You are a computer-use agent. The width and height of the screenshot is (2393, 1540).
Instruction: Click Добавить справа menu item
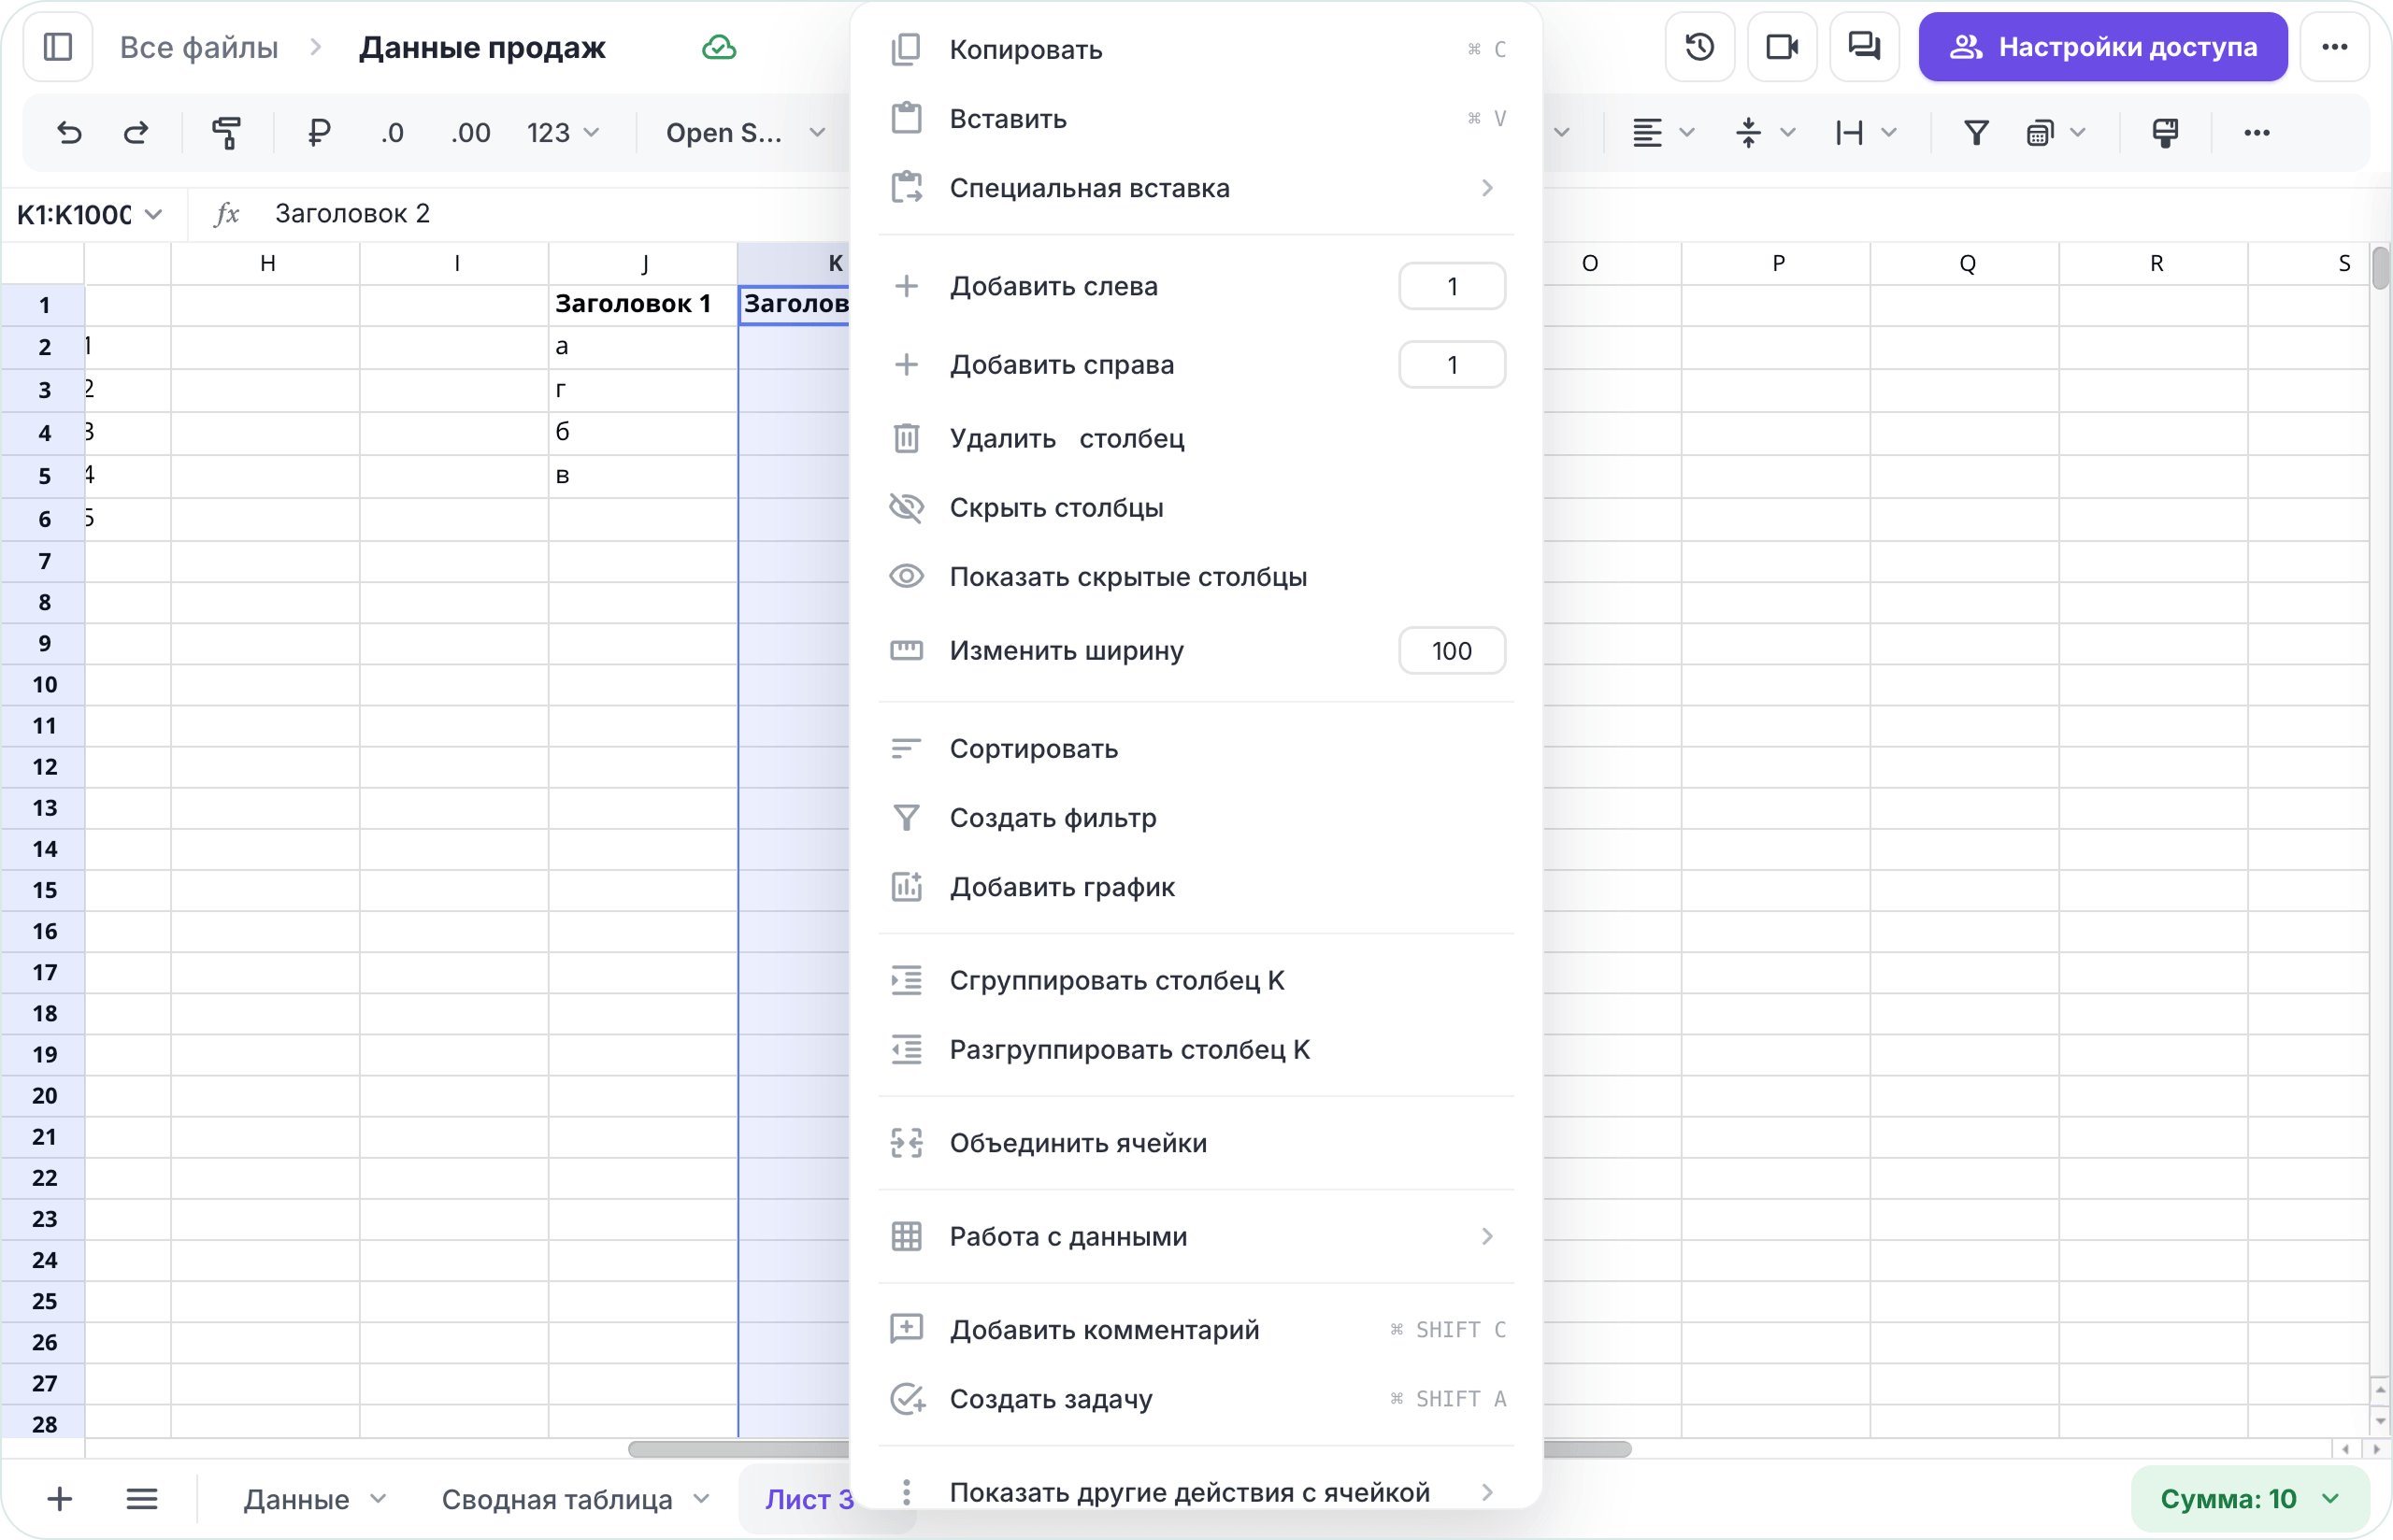tap(1062, 365)
